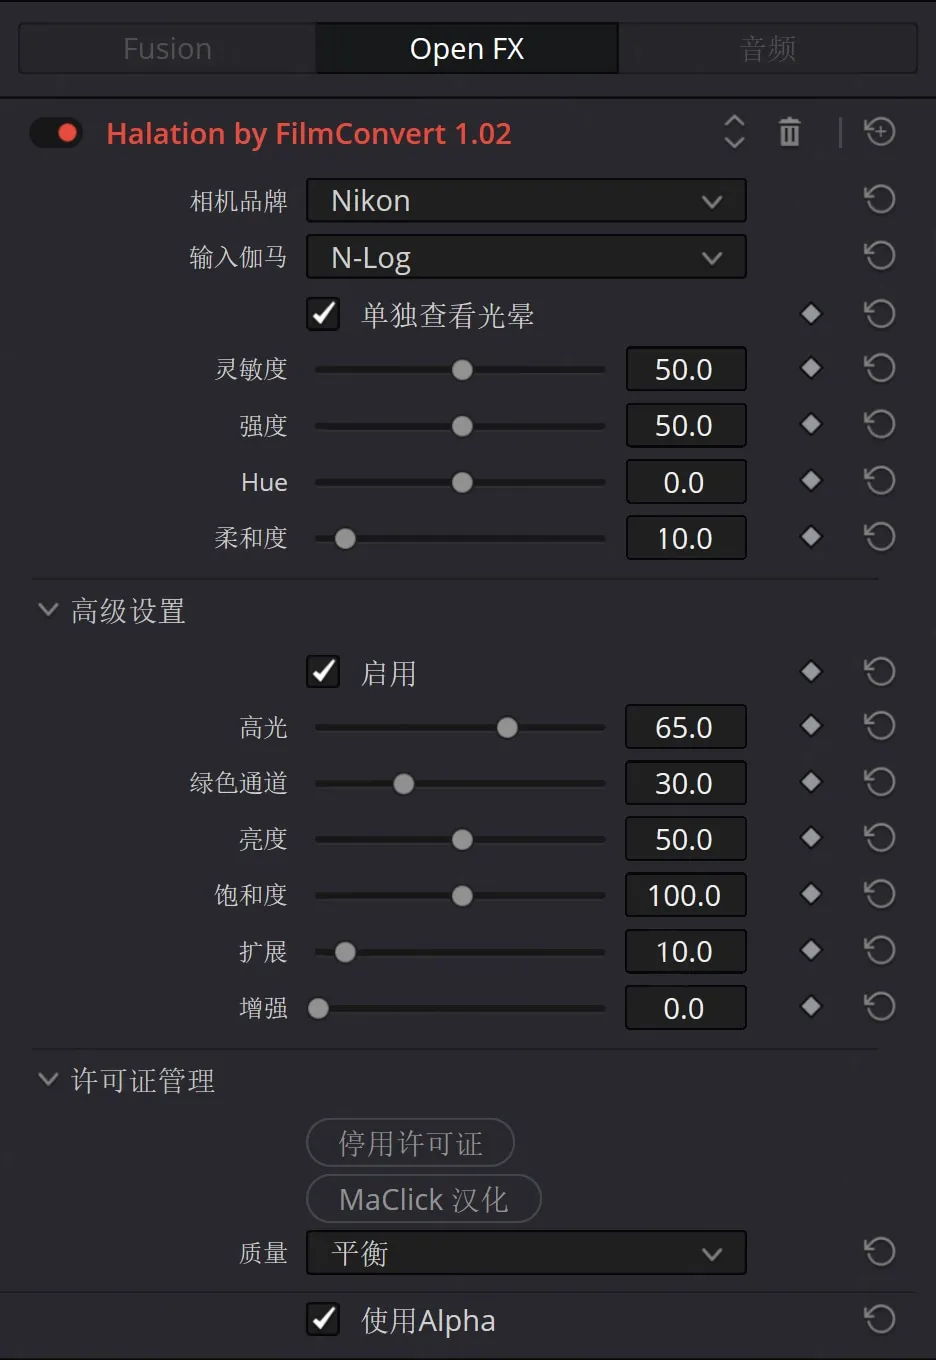Switch to the 音频 tab
The height and width of the screenshot is (1360, 936).
(767, 49)
